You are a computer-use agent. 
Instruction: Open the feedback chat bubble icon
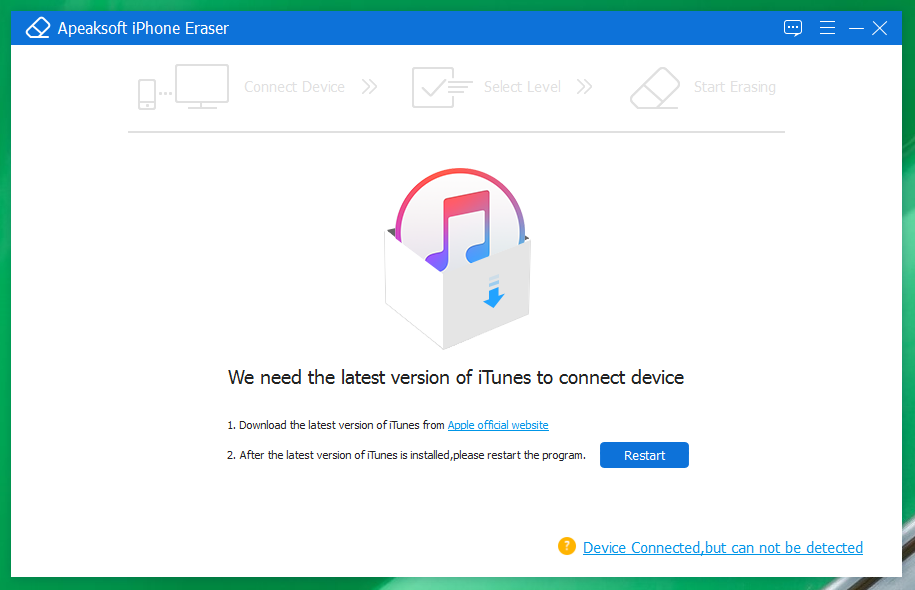[x=792, y=28]
